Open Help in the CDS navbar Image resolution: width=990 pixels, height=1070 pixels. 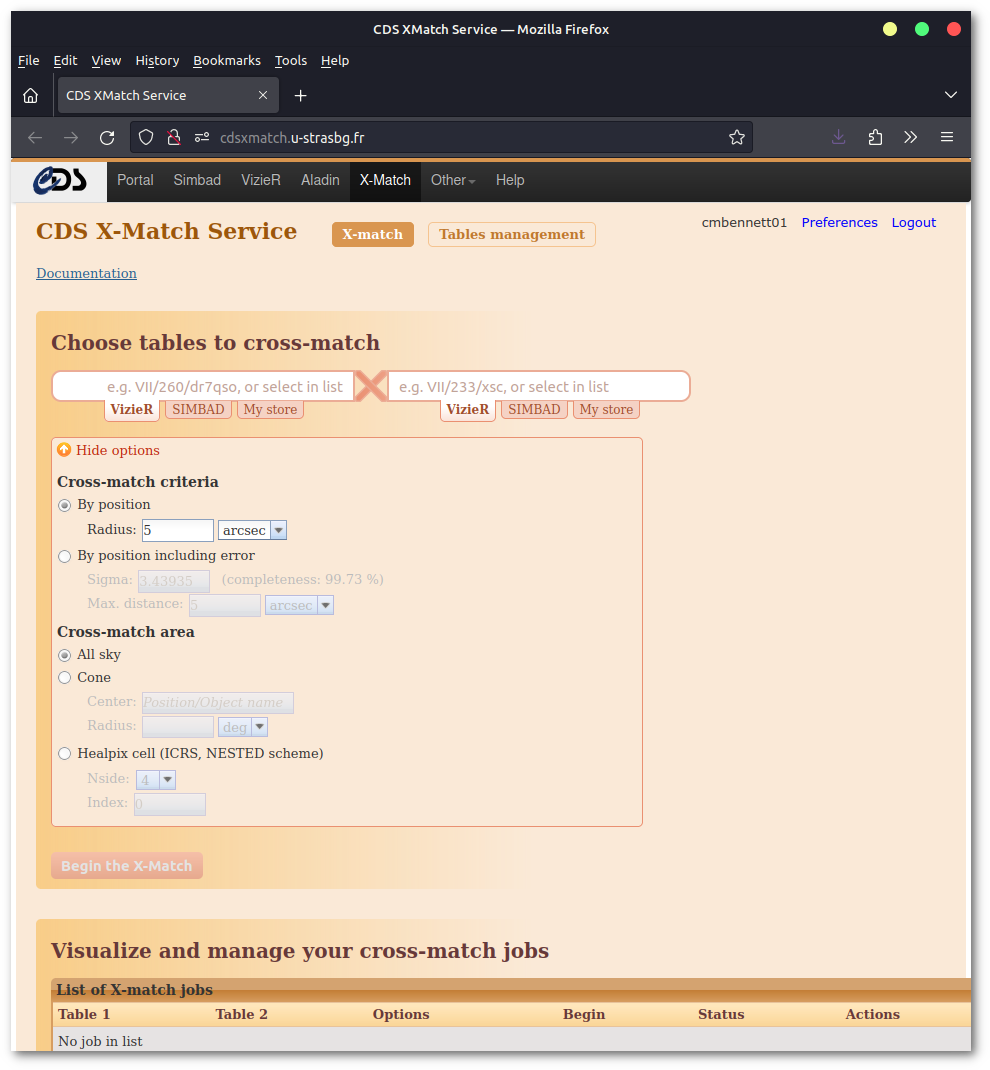pos(510,180)
